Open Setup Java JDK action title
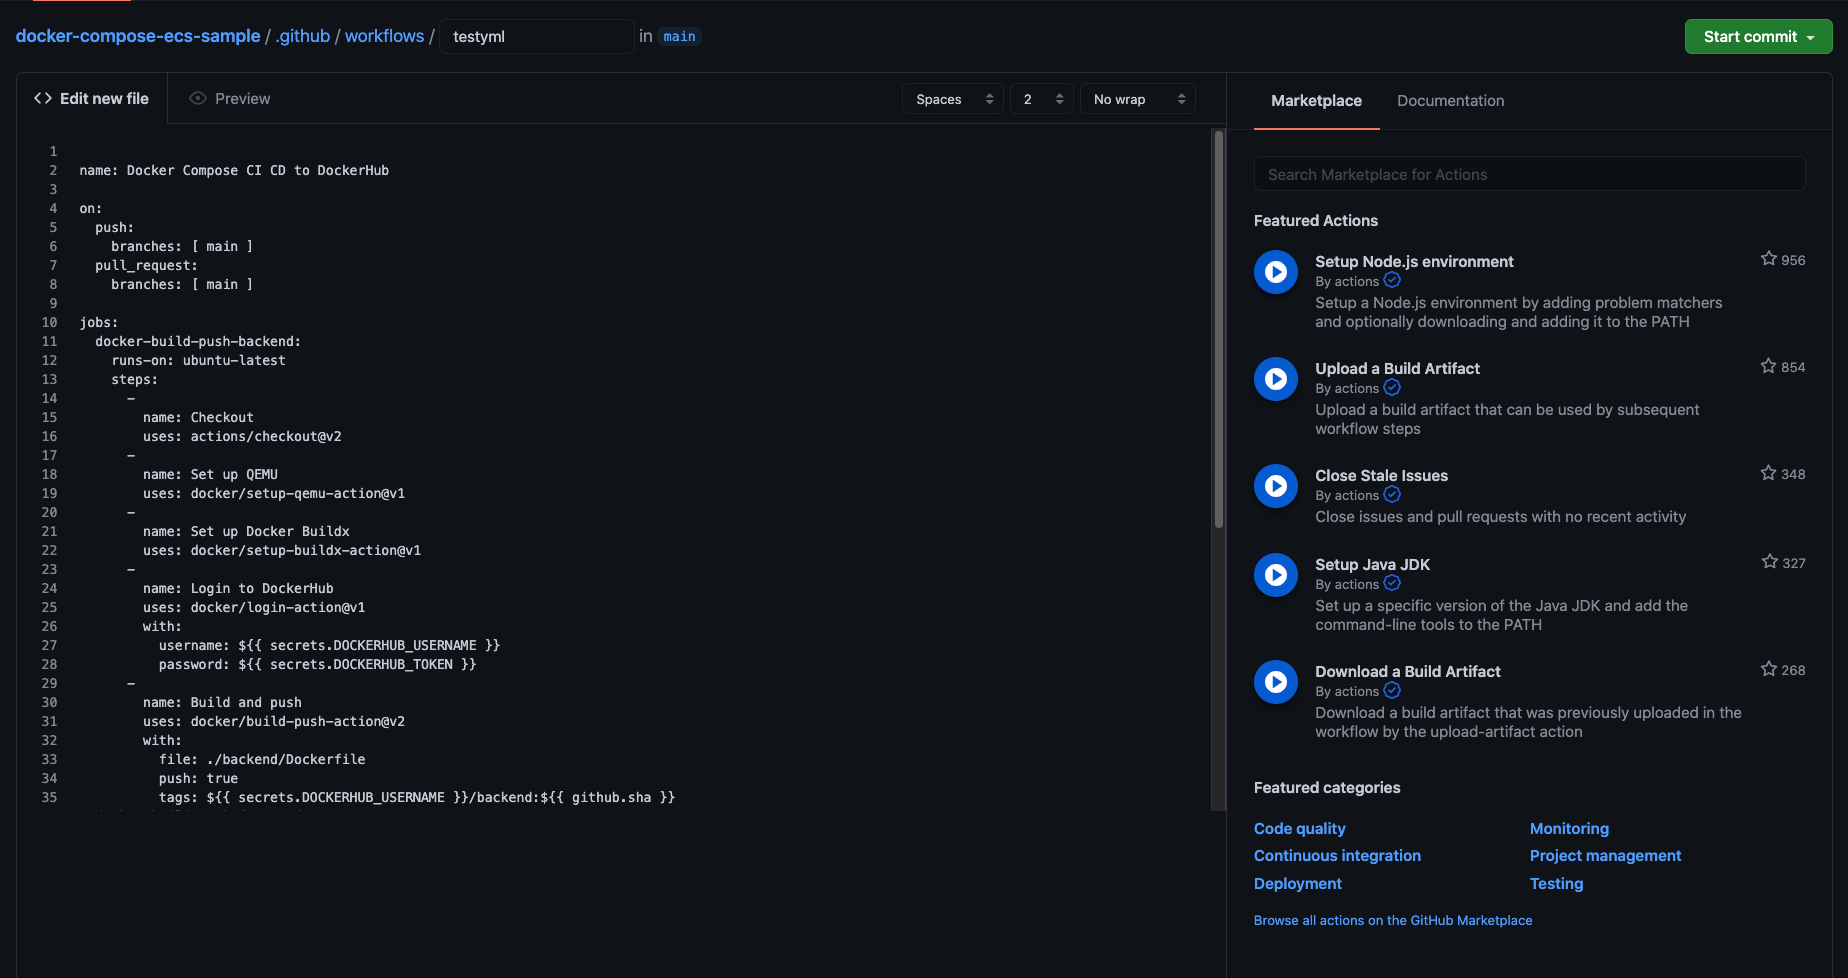 (x=1372, y=565)
